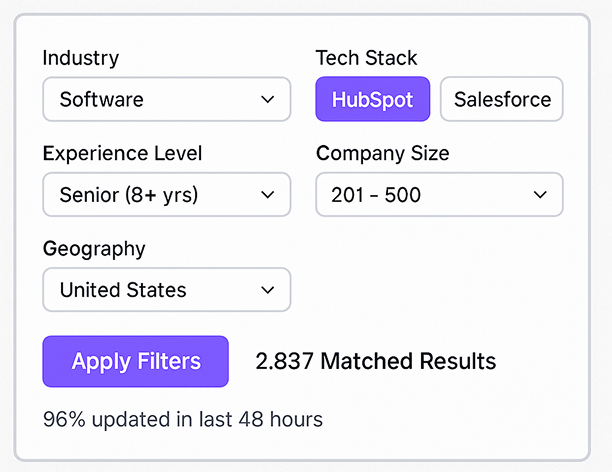Click the Experience Level field label
The image size is (612, 472).
pos(122,153)
